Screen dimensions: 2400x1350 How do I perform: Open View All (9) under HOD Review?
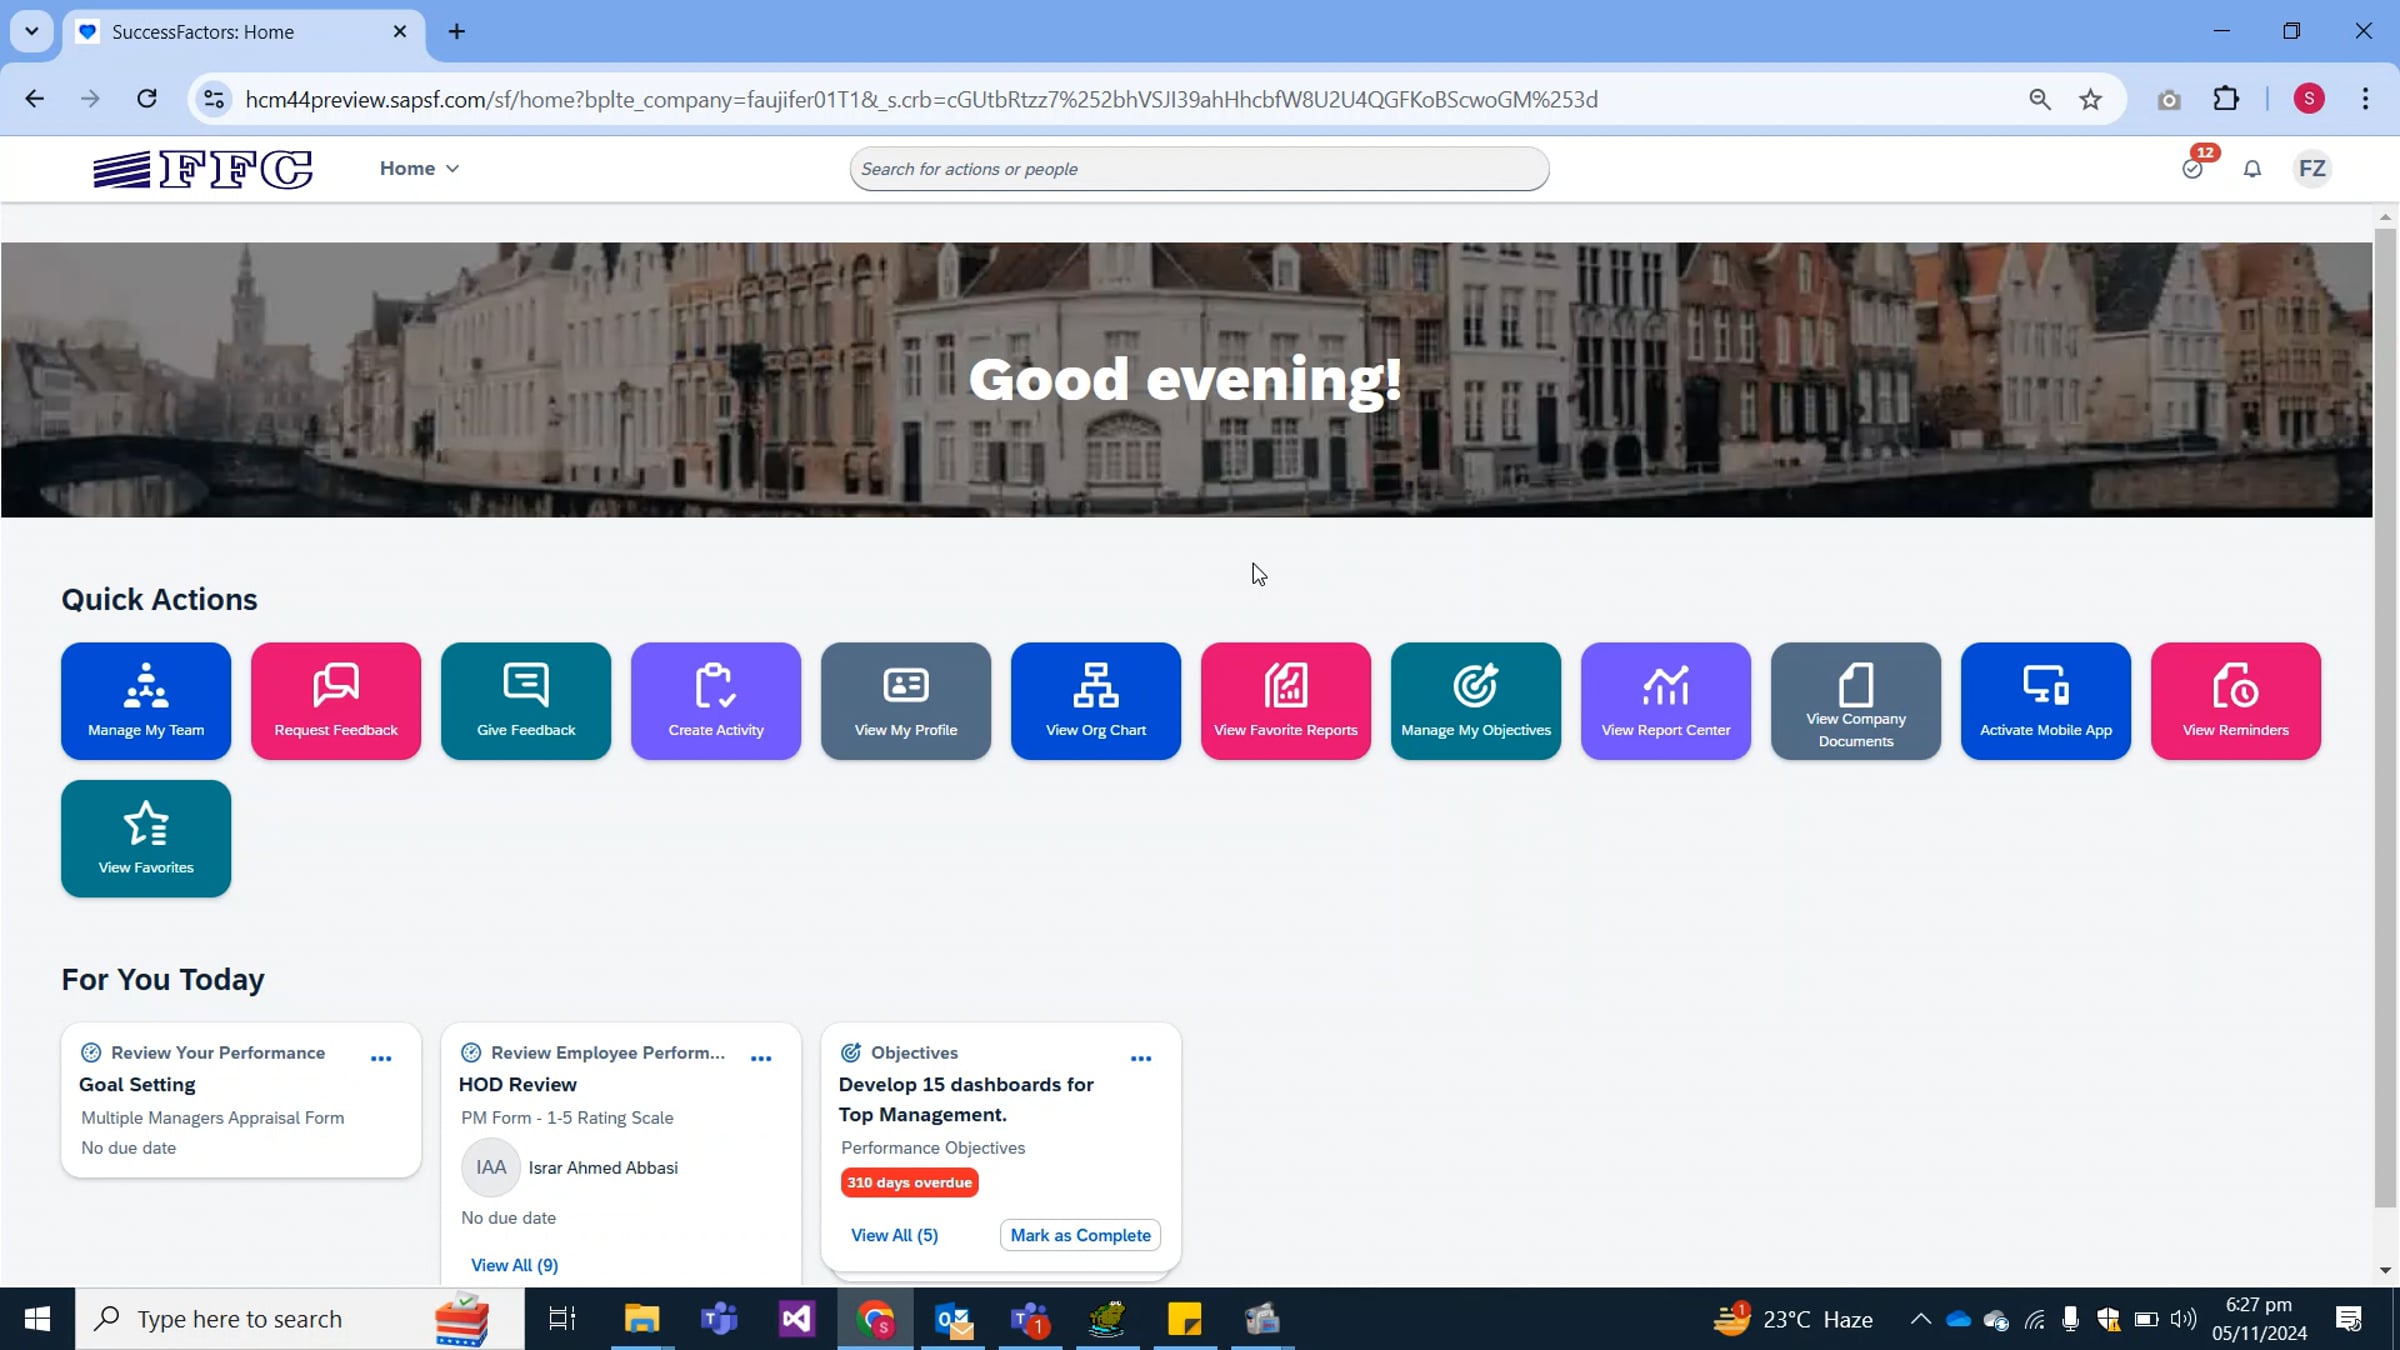click(514, 1264)
